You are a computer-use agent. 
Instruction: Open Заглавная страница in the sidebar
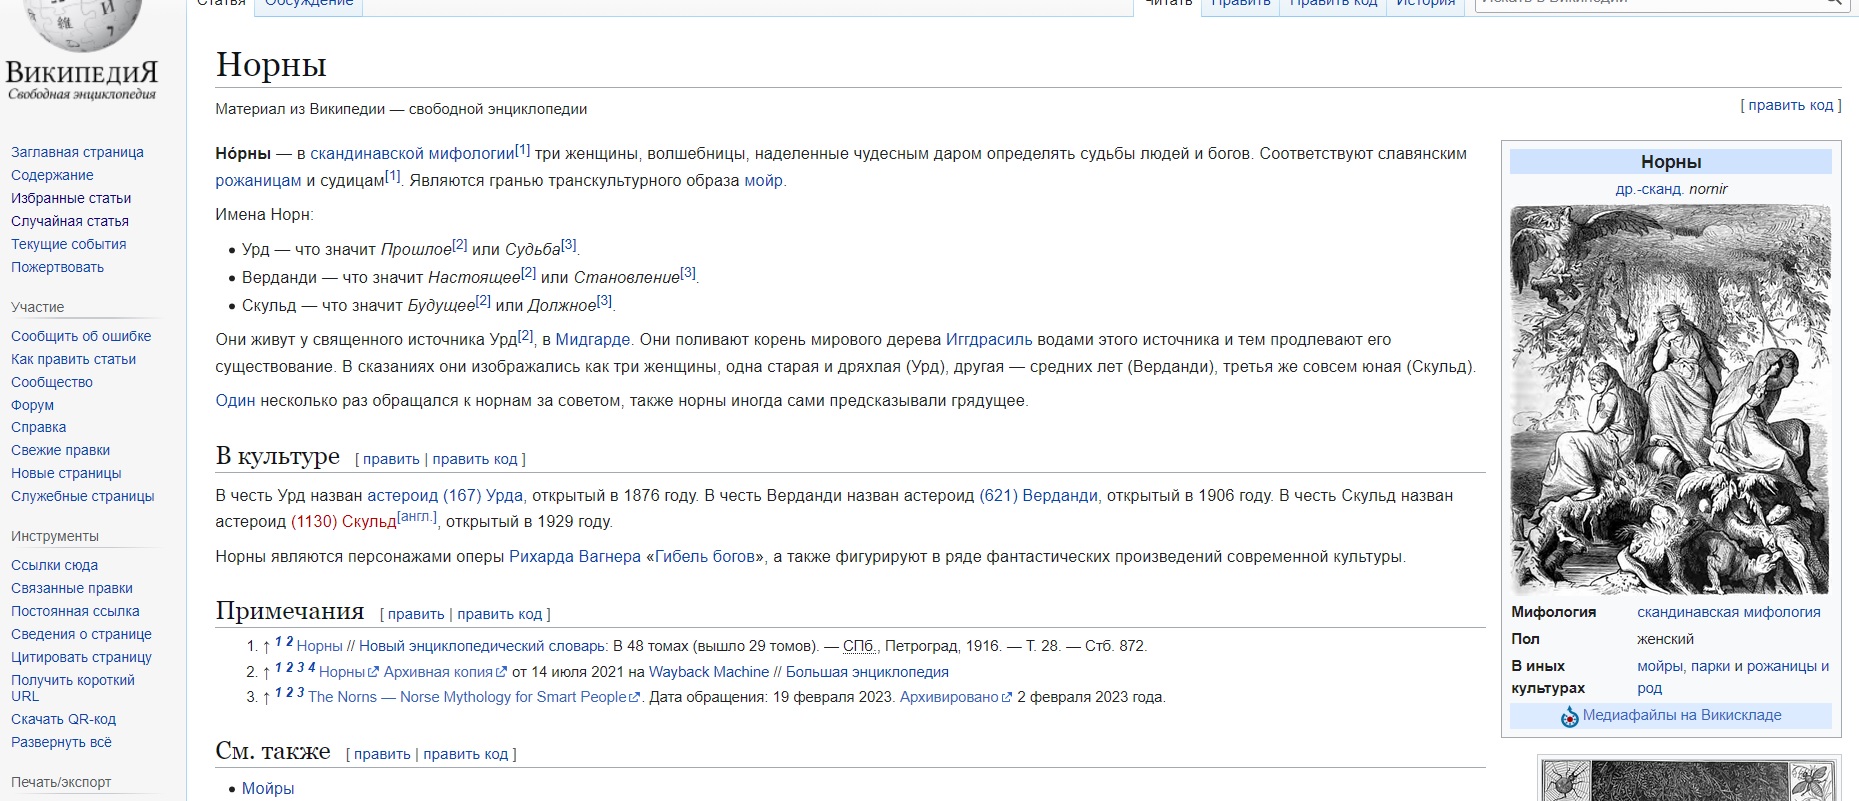(x=77, y=152)
